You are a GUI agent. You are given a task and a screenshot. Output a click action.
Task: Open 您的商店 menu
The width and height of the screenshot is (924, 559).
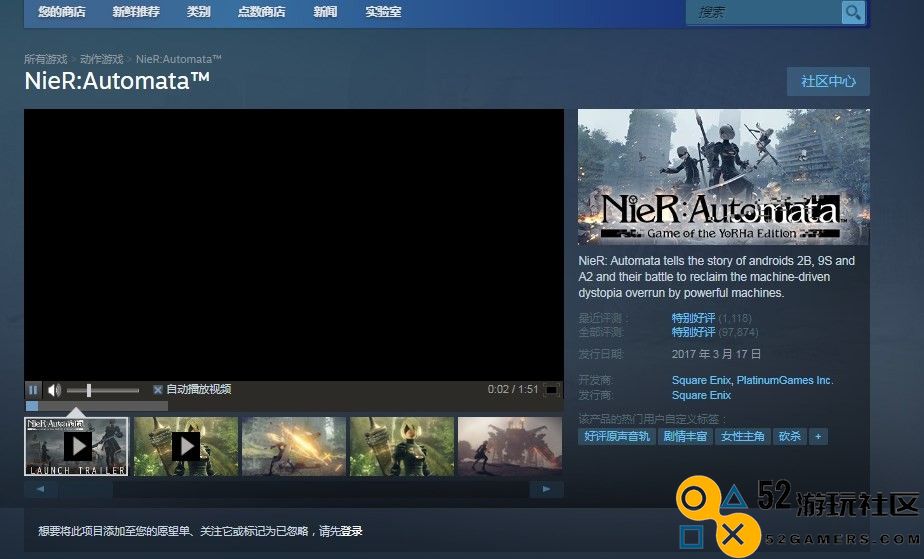[62, 11]
